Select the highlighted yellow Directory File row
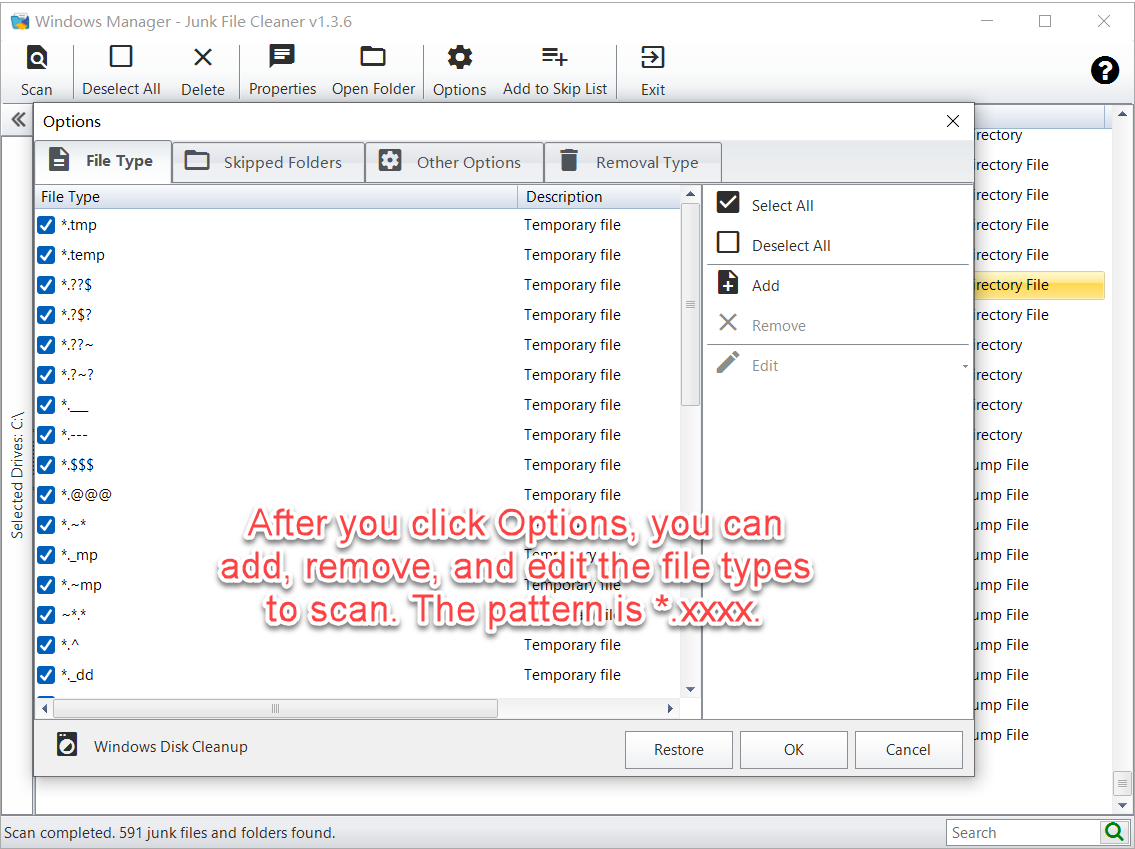 1039,285
